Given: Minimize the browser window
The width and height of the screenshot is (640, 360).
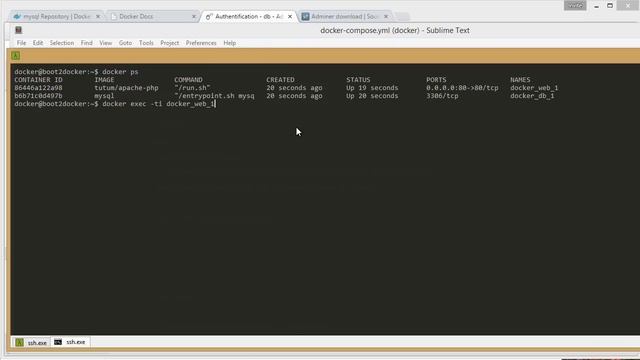Looking at the screenshot, I should coord(596,6).
